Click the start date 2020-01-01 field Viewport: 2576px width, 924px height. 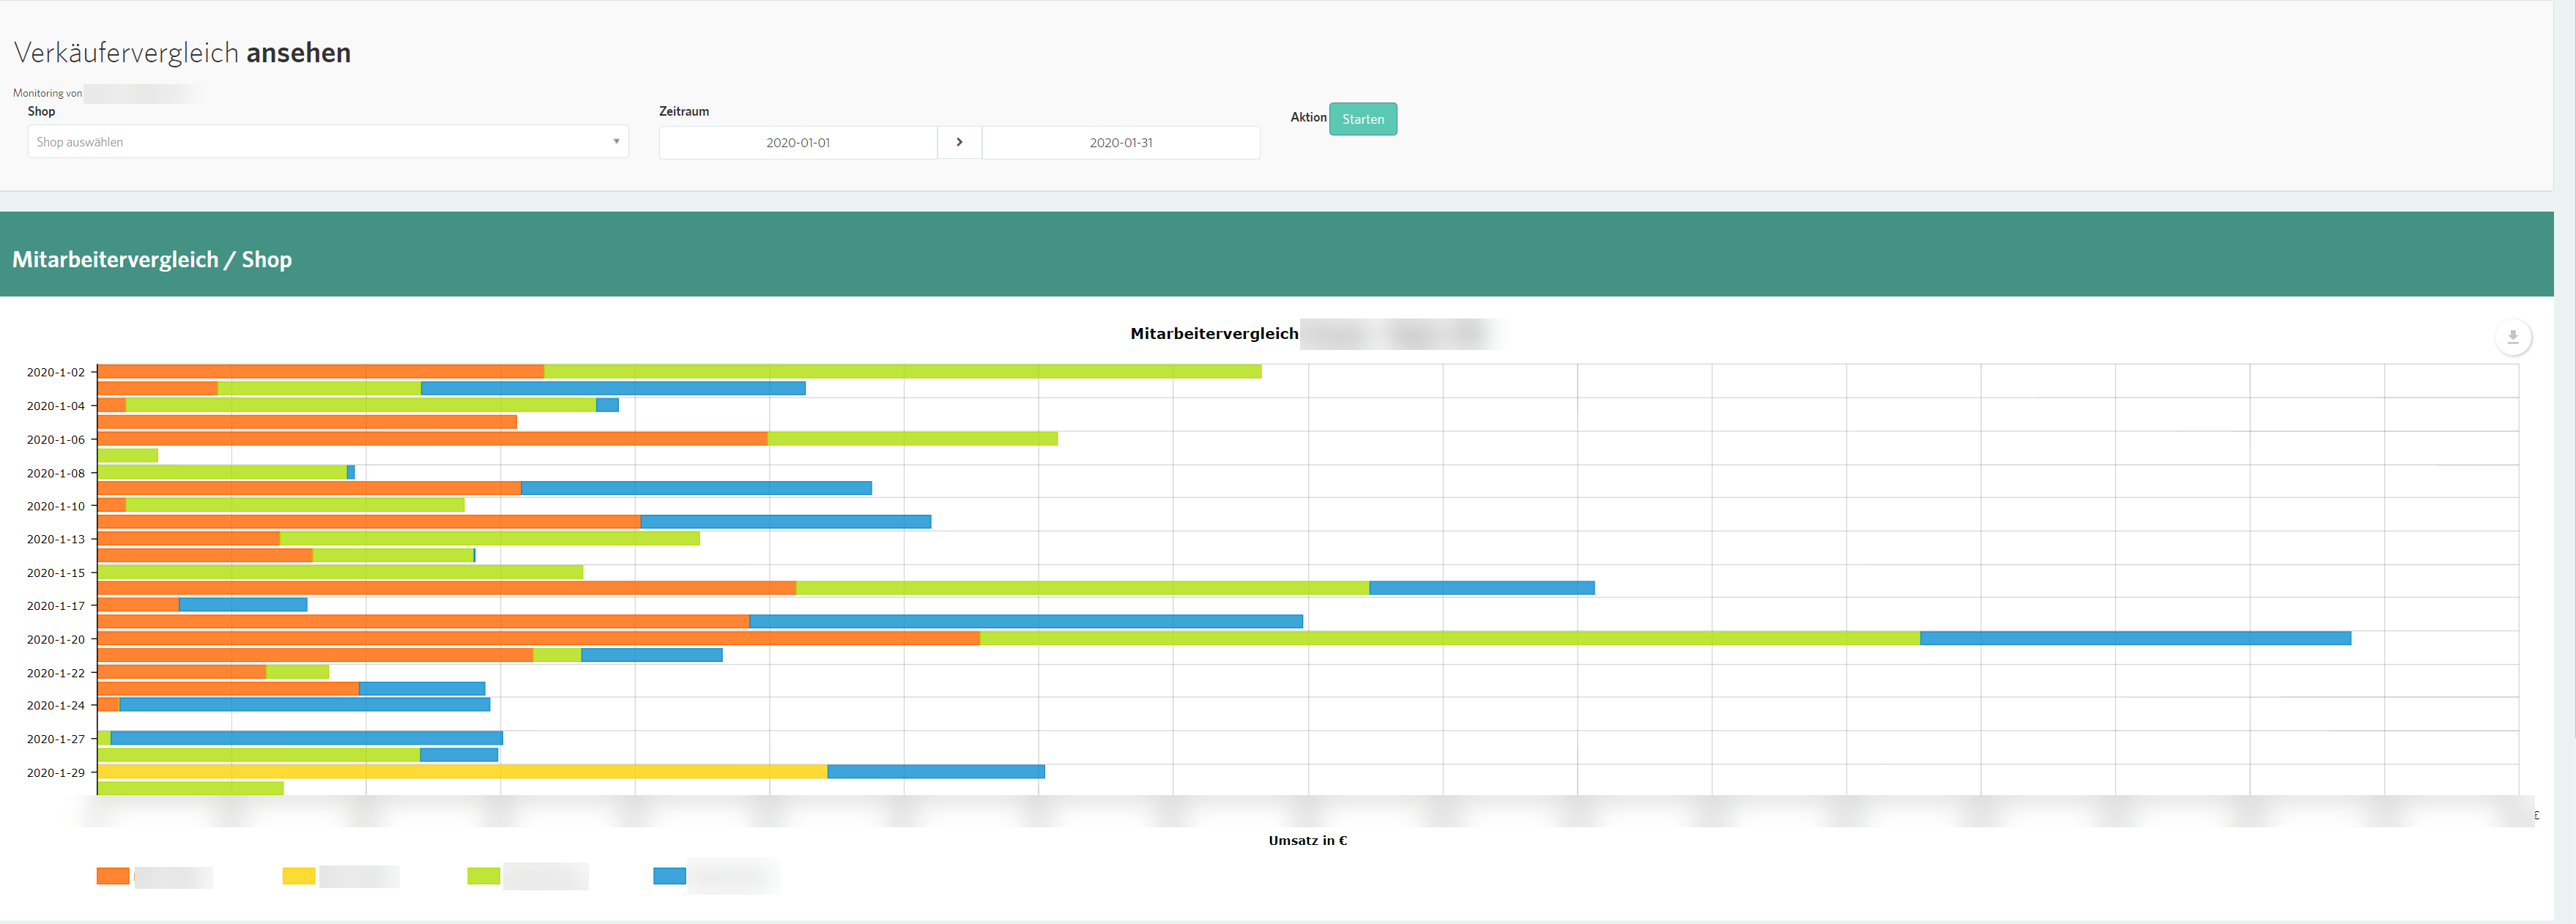coord(797,143)
